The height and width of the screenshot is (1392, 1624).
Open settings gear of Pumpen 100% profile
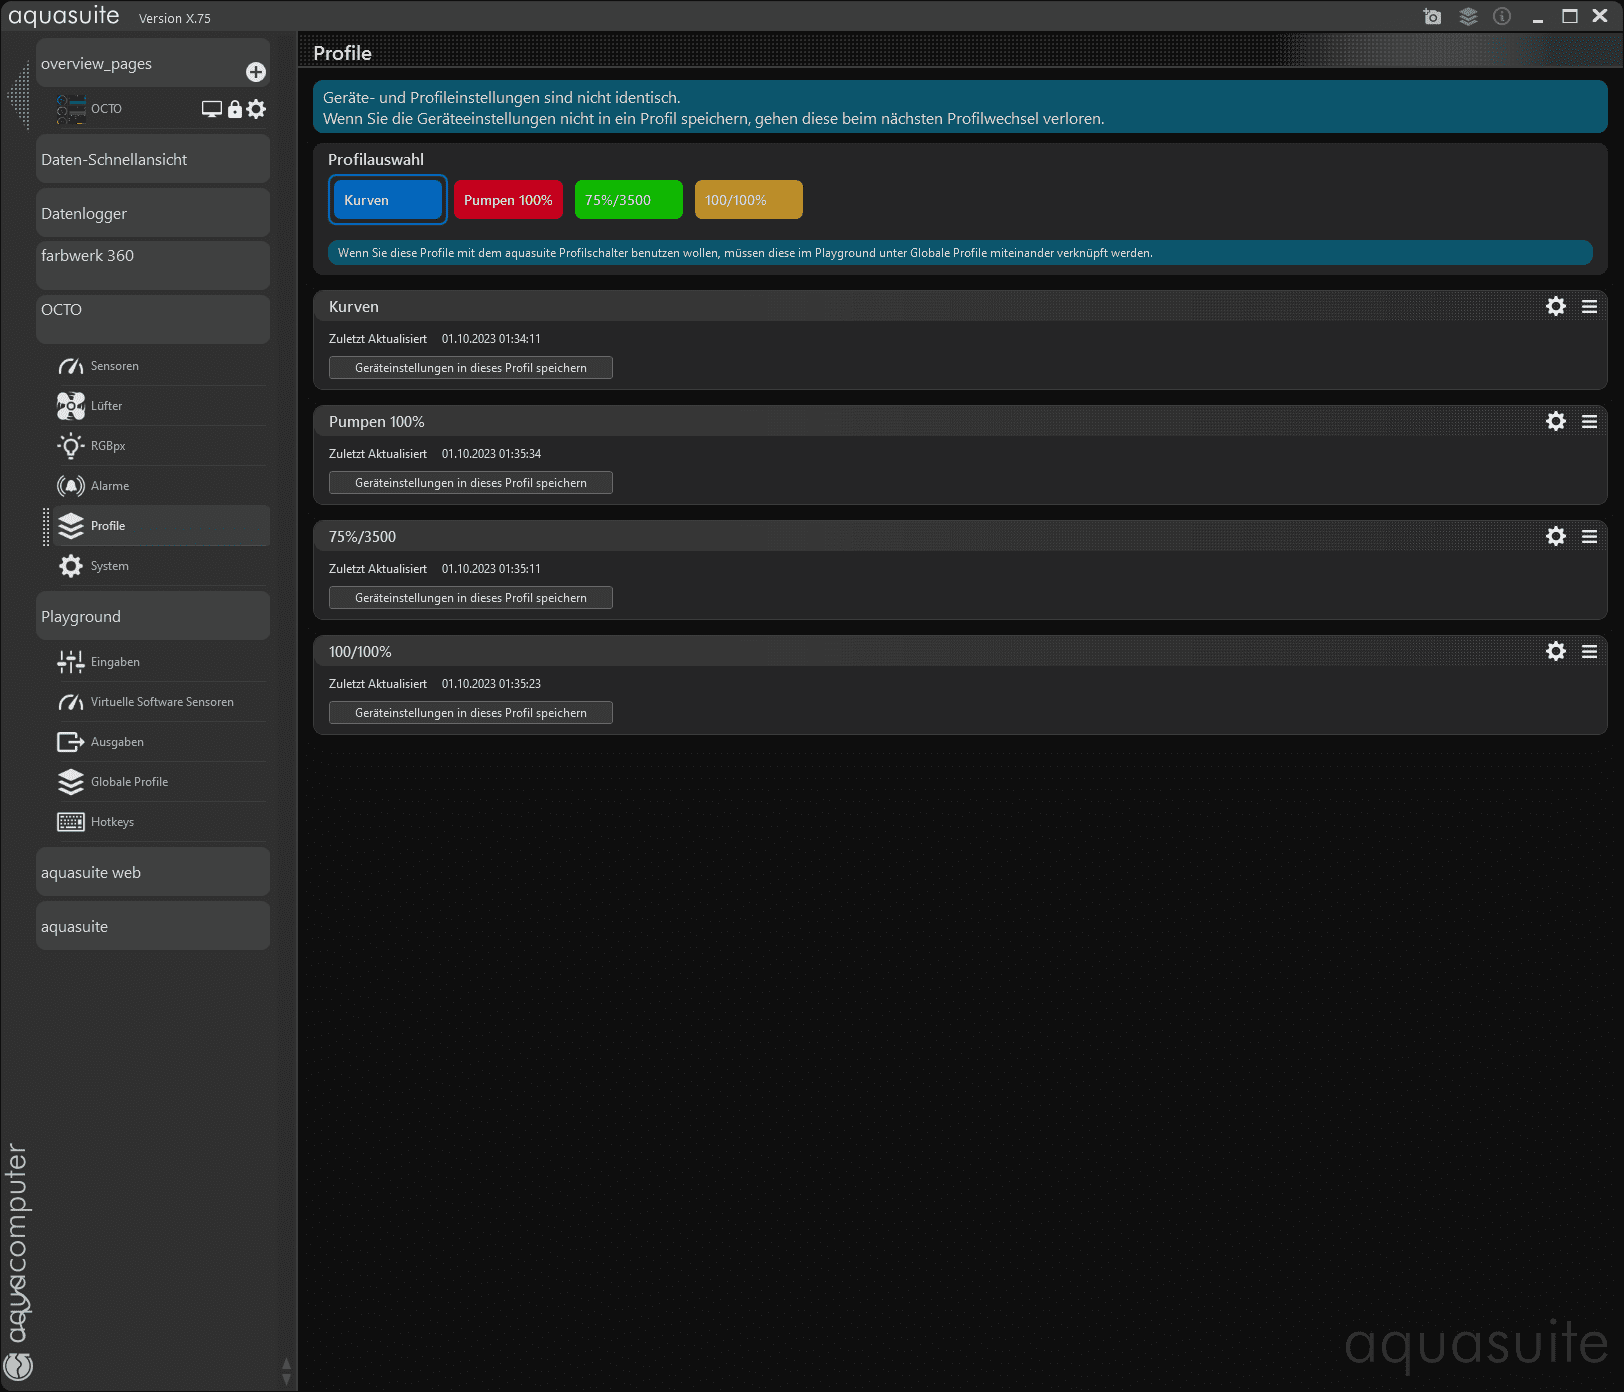[x=1556, y=421]
